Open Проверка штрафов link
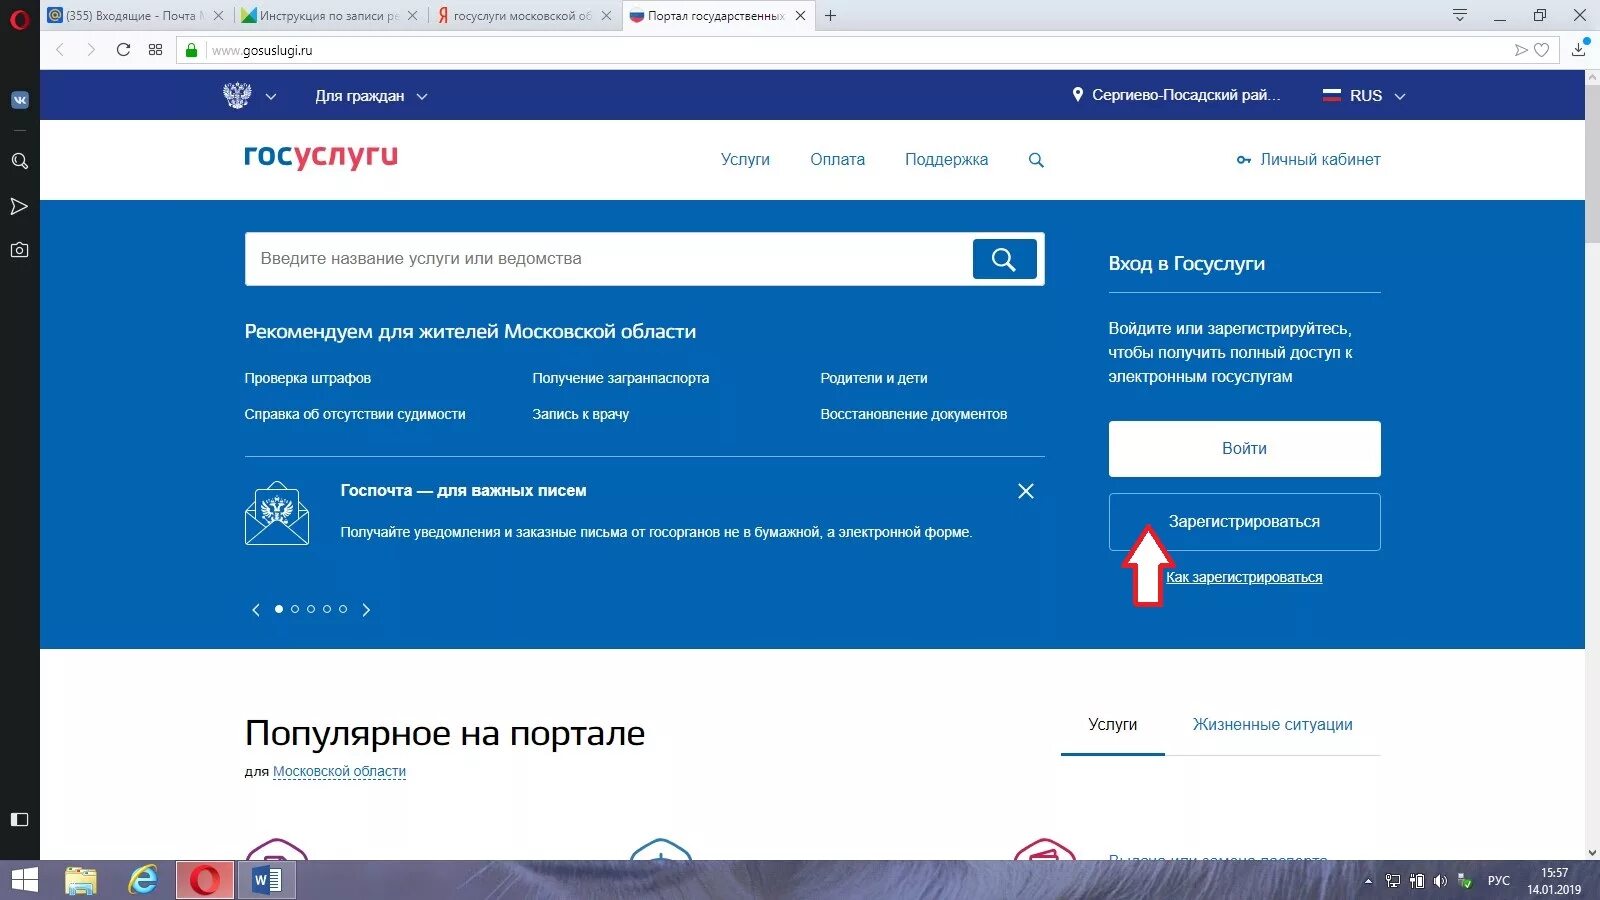The width and height of the screenshot is (1600, 900). 308,378
